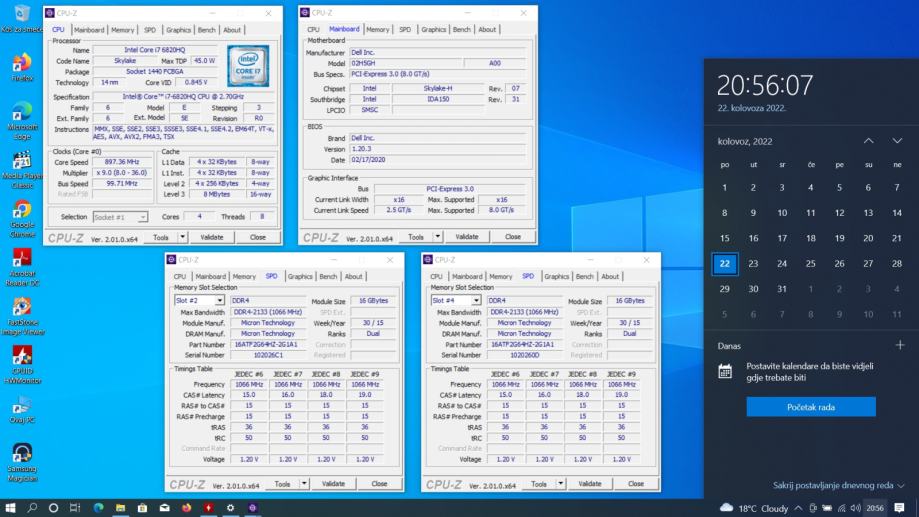The height and width of the screenshot is (517, 919).
Task: Open the Bench tab in the Slot #2 window
Action: click(327, 277)
